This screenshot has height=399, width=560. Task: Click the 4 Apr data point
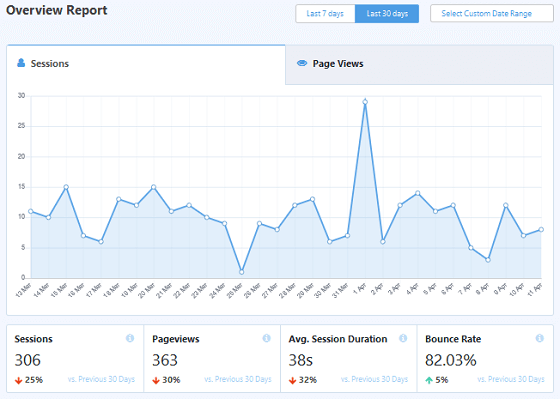tap(418, 193)
